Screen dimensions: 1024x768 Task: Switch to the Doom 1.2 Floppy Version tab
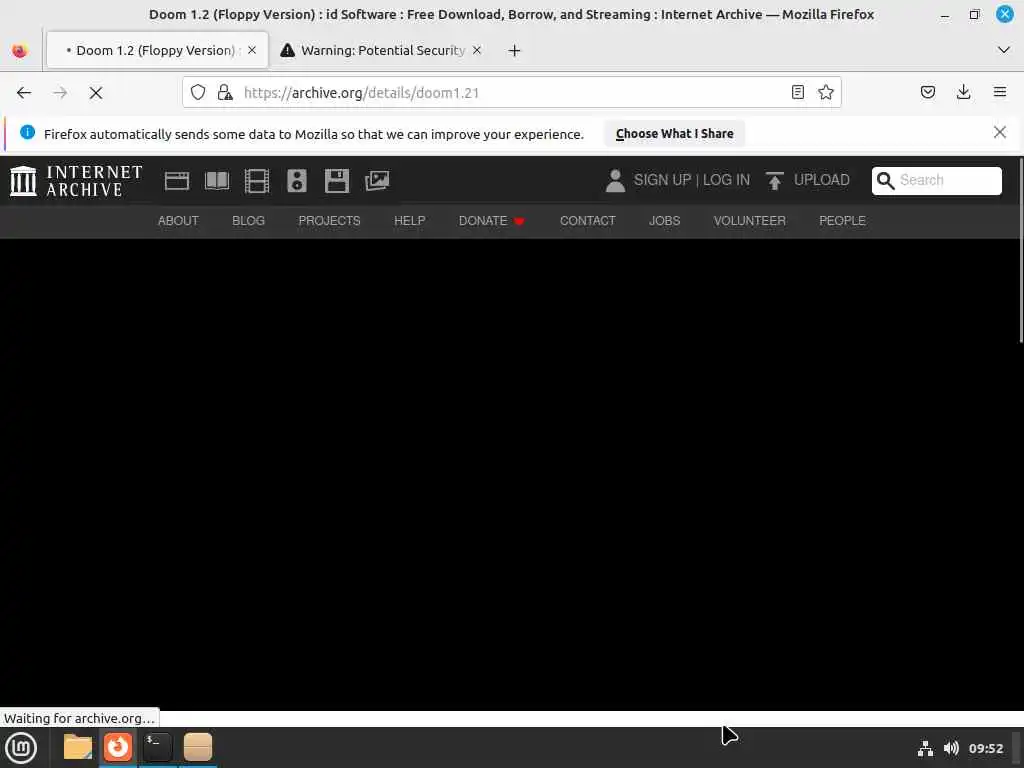coord(157,50)
